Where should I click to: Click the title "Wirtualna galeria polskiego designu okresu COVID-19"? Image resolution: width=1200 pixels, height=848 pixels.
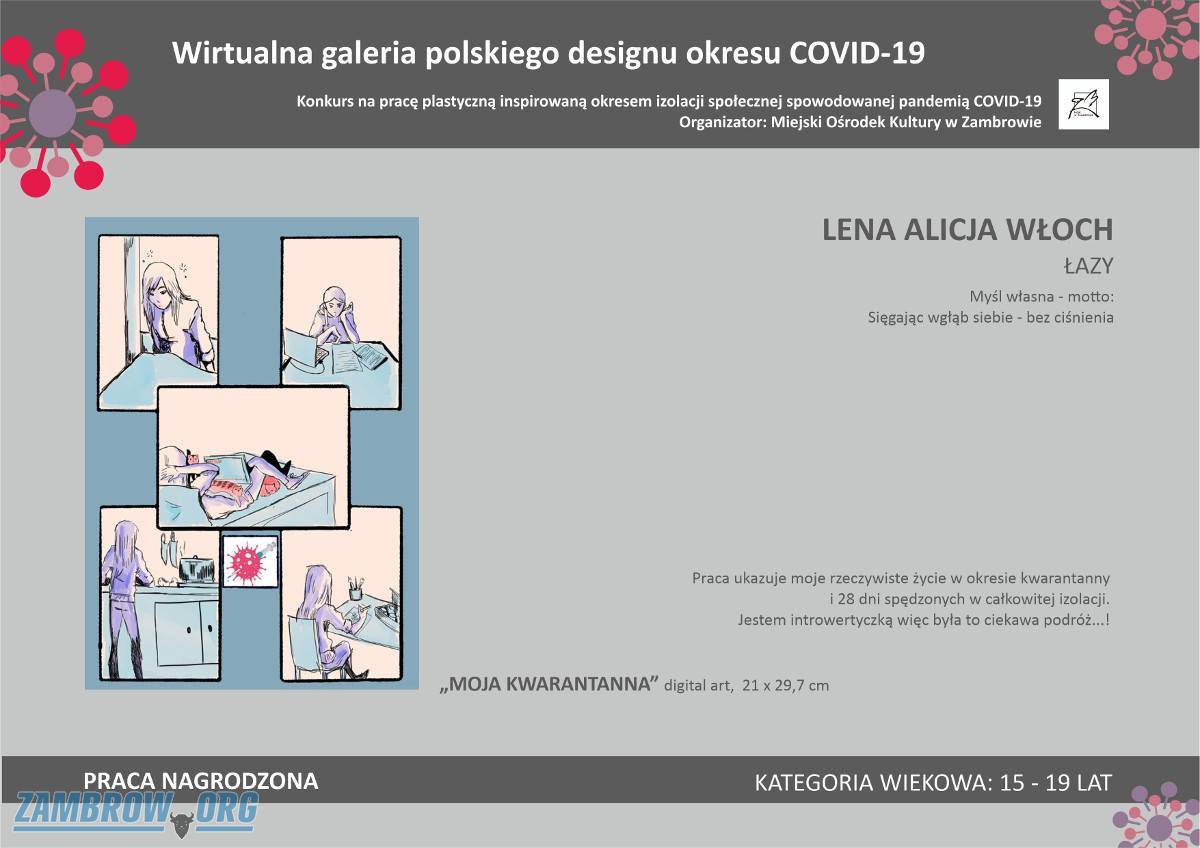(548, 53)
